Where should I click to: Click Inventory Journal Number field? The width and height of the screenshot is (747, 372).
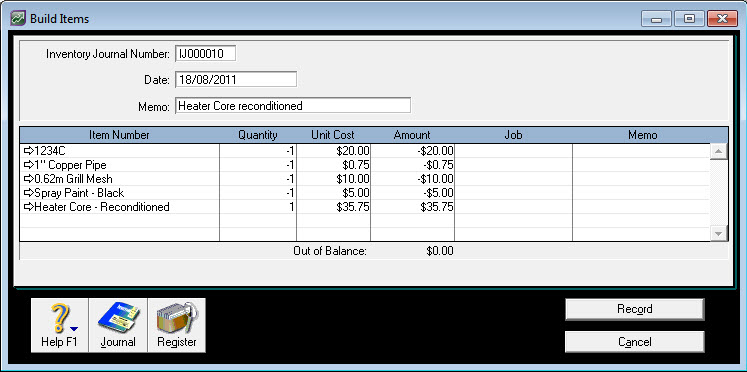205,54
